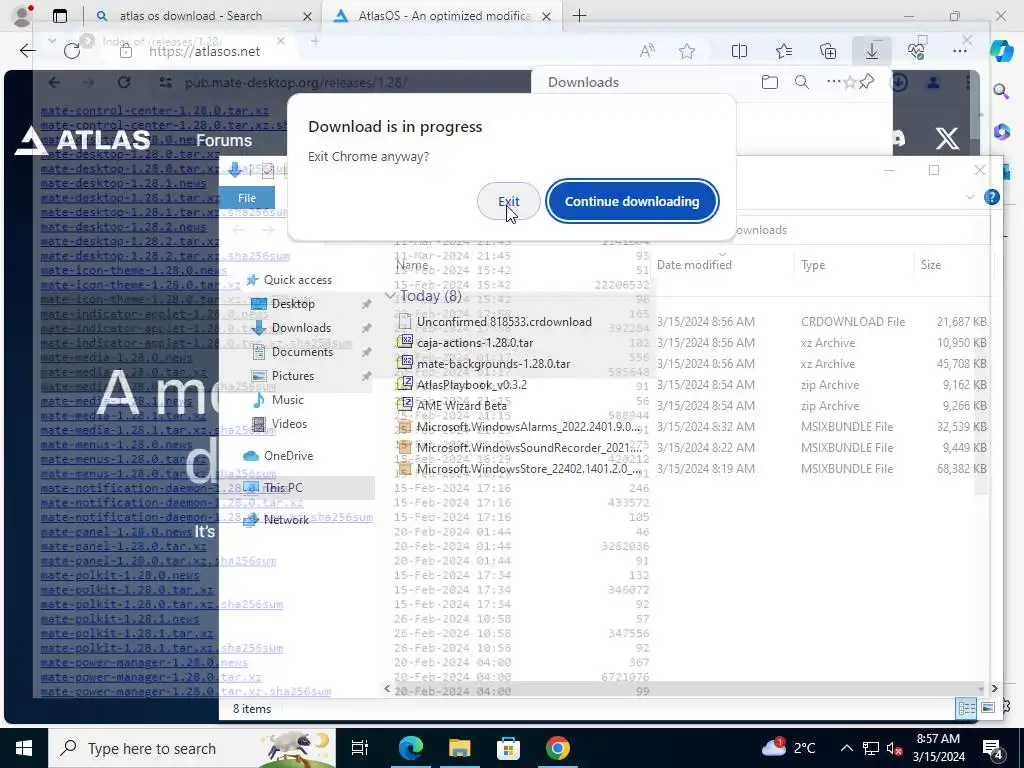Click the taskbar search box
Image resolution: width=1024 pixels, height=768 pixels.
click(192, 748)
